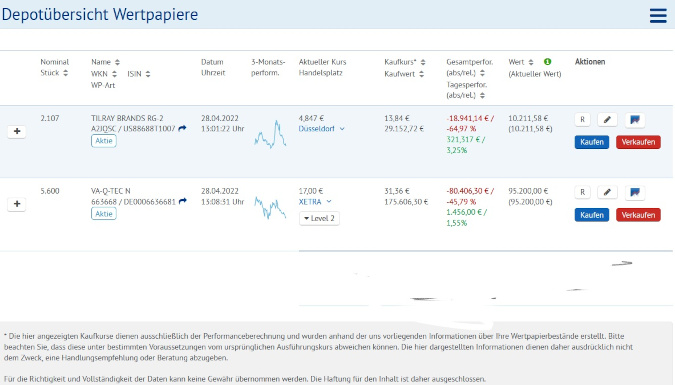675x385 pixels.
Task: Select nominal quantity 2.107
Action: pos(50,118)
